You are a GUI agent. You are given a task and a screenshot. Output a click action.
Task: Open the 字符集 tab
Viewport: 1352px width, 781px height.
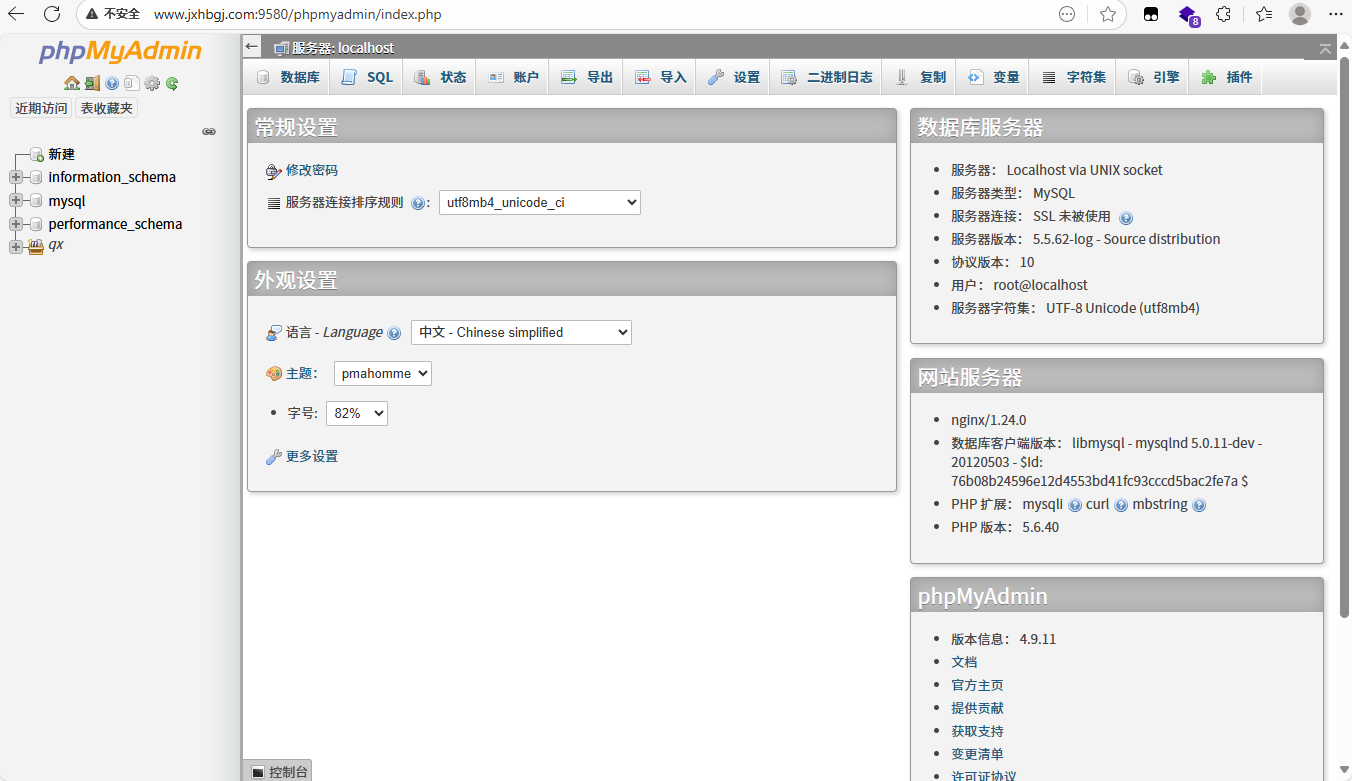point(1074,77)
